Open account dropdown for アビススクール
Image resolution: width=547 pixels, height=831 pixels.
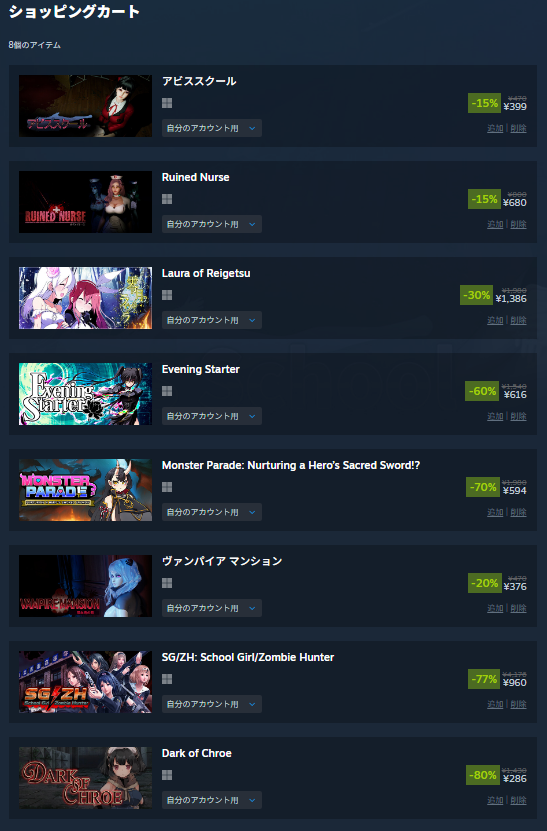coord(211,128)
